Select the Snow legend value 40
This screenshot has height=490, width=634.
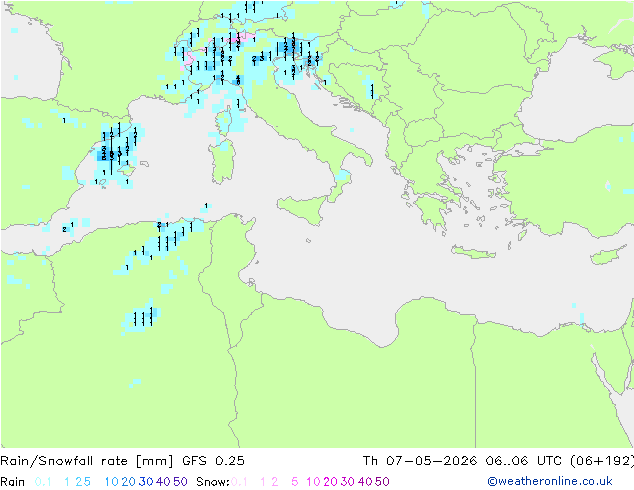pos(365,482)
